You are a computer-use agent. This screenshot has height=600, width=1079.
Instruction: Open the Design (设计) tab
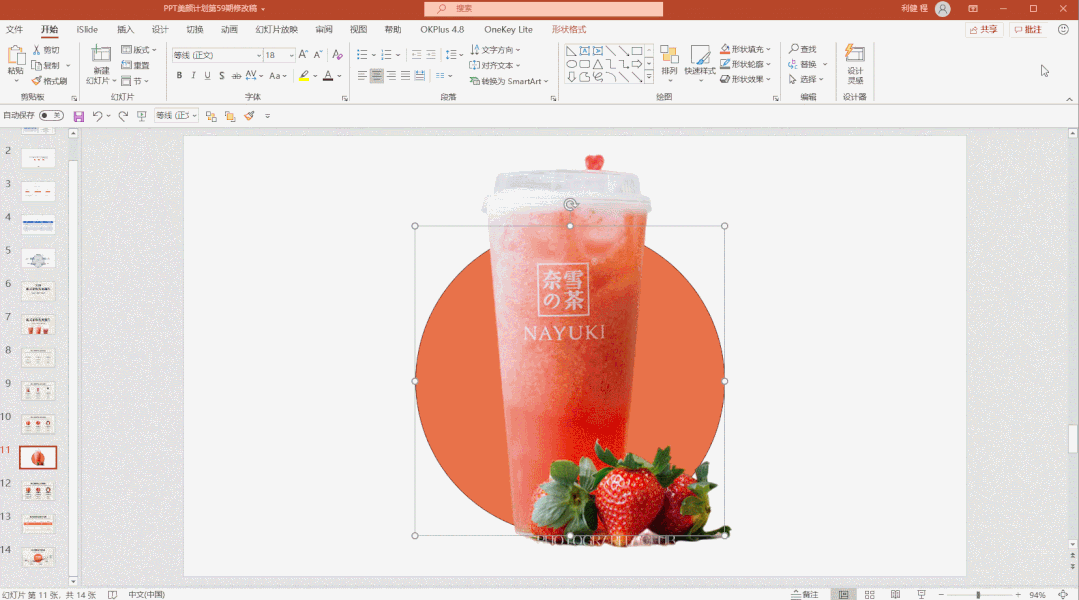click(160, 30)
